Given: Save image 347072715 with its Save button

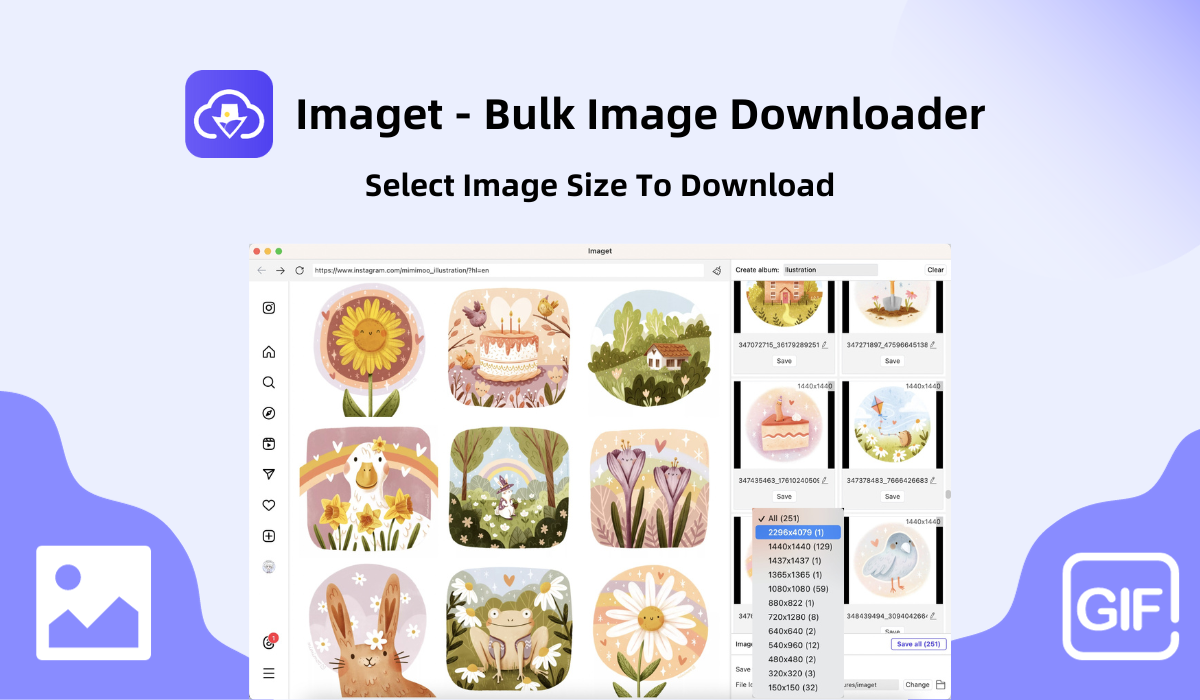Looking at the screenshot, I should tap(784, 361).
